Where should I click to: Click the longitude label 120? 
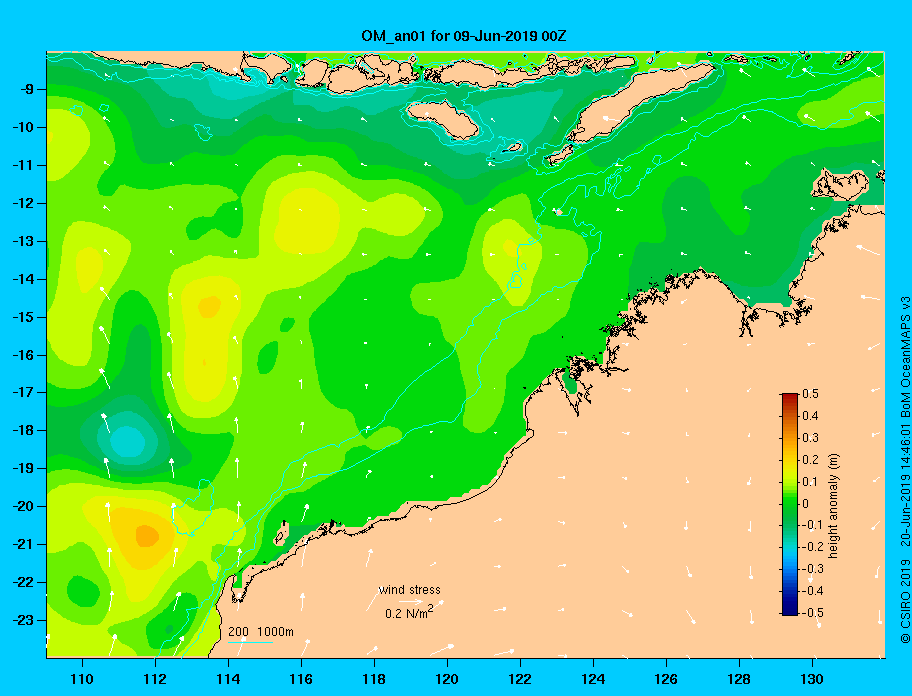pos(447,679)
